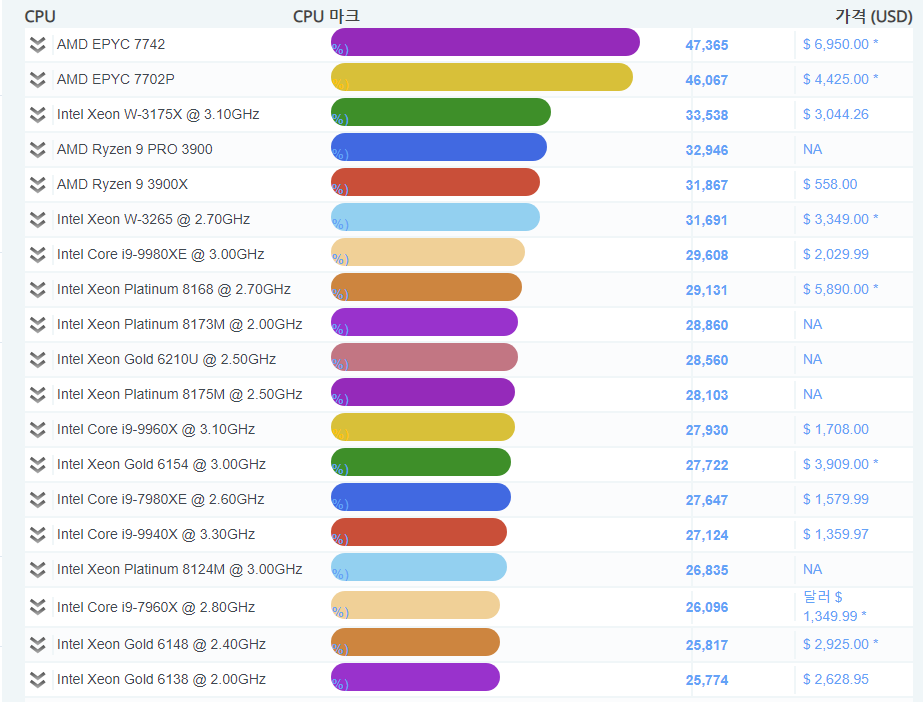Screen dimensions: 923x702
Task: Expand the Xeon Gold 6154 chevron
Action: coord(38,465)
